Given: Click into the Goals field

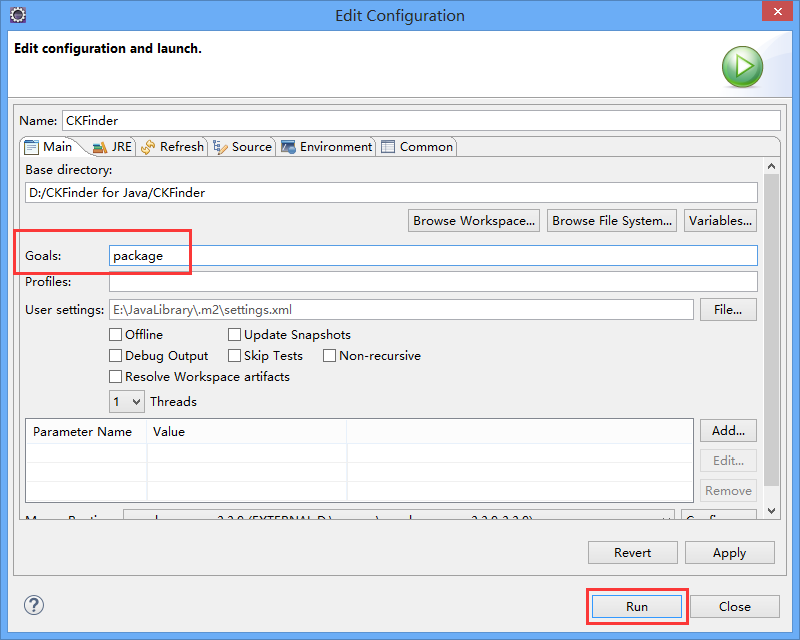Looking at the screenshot, I should (x=433, y=256).
